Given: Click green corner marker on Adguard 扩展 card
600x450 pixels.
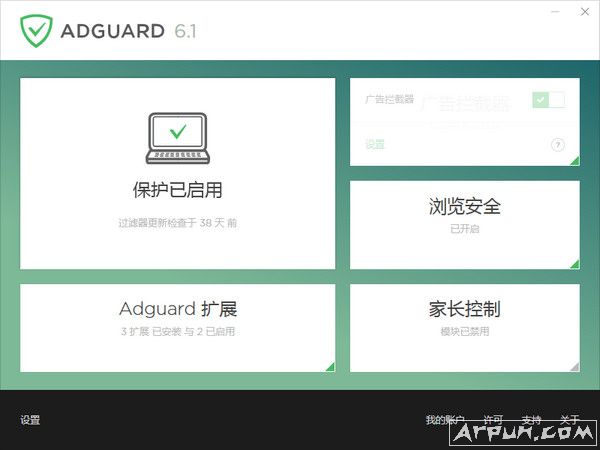Looking at the screenshot, I should [x=331, y=367].
